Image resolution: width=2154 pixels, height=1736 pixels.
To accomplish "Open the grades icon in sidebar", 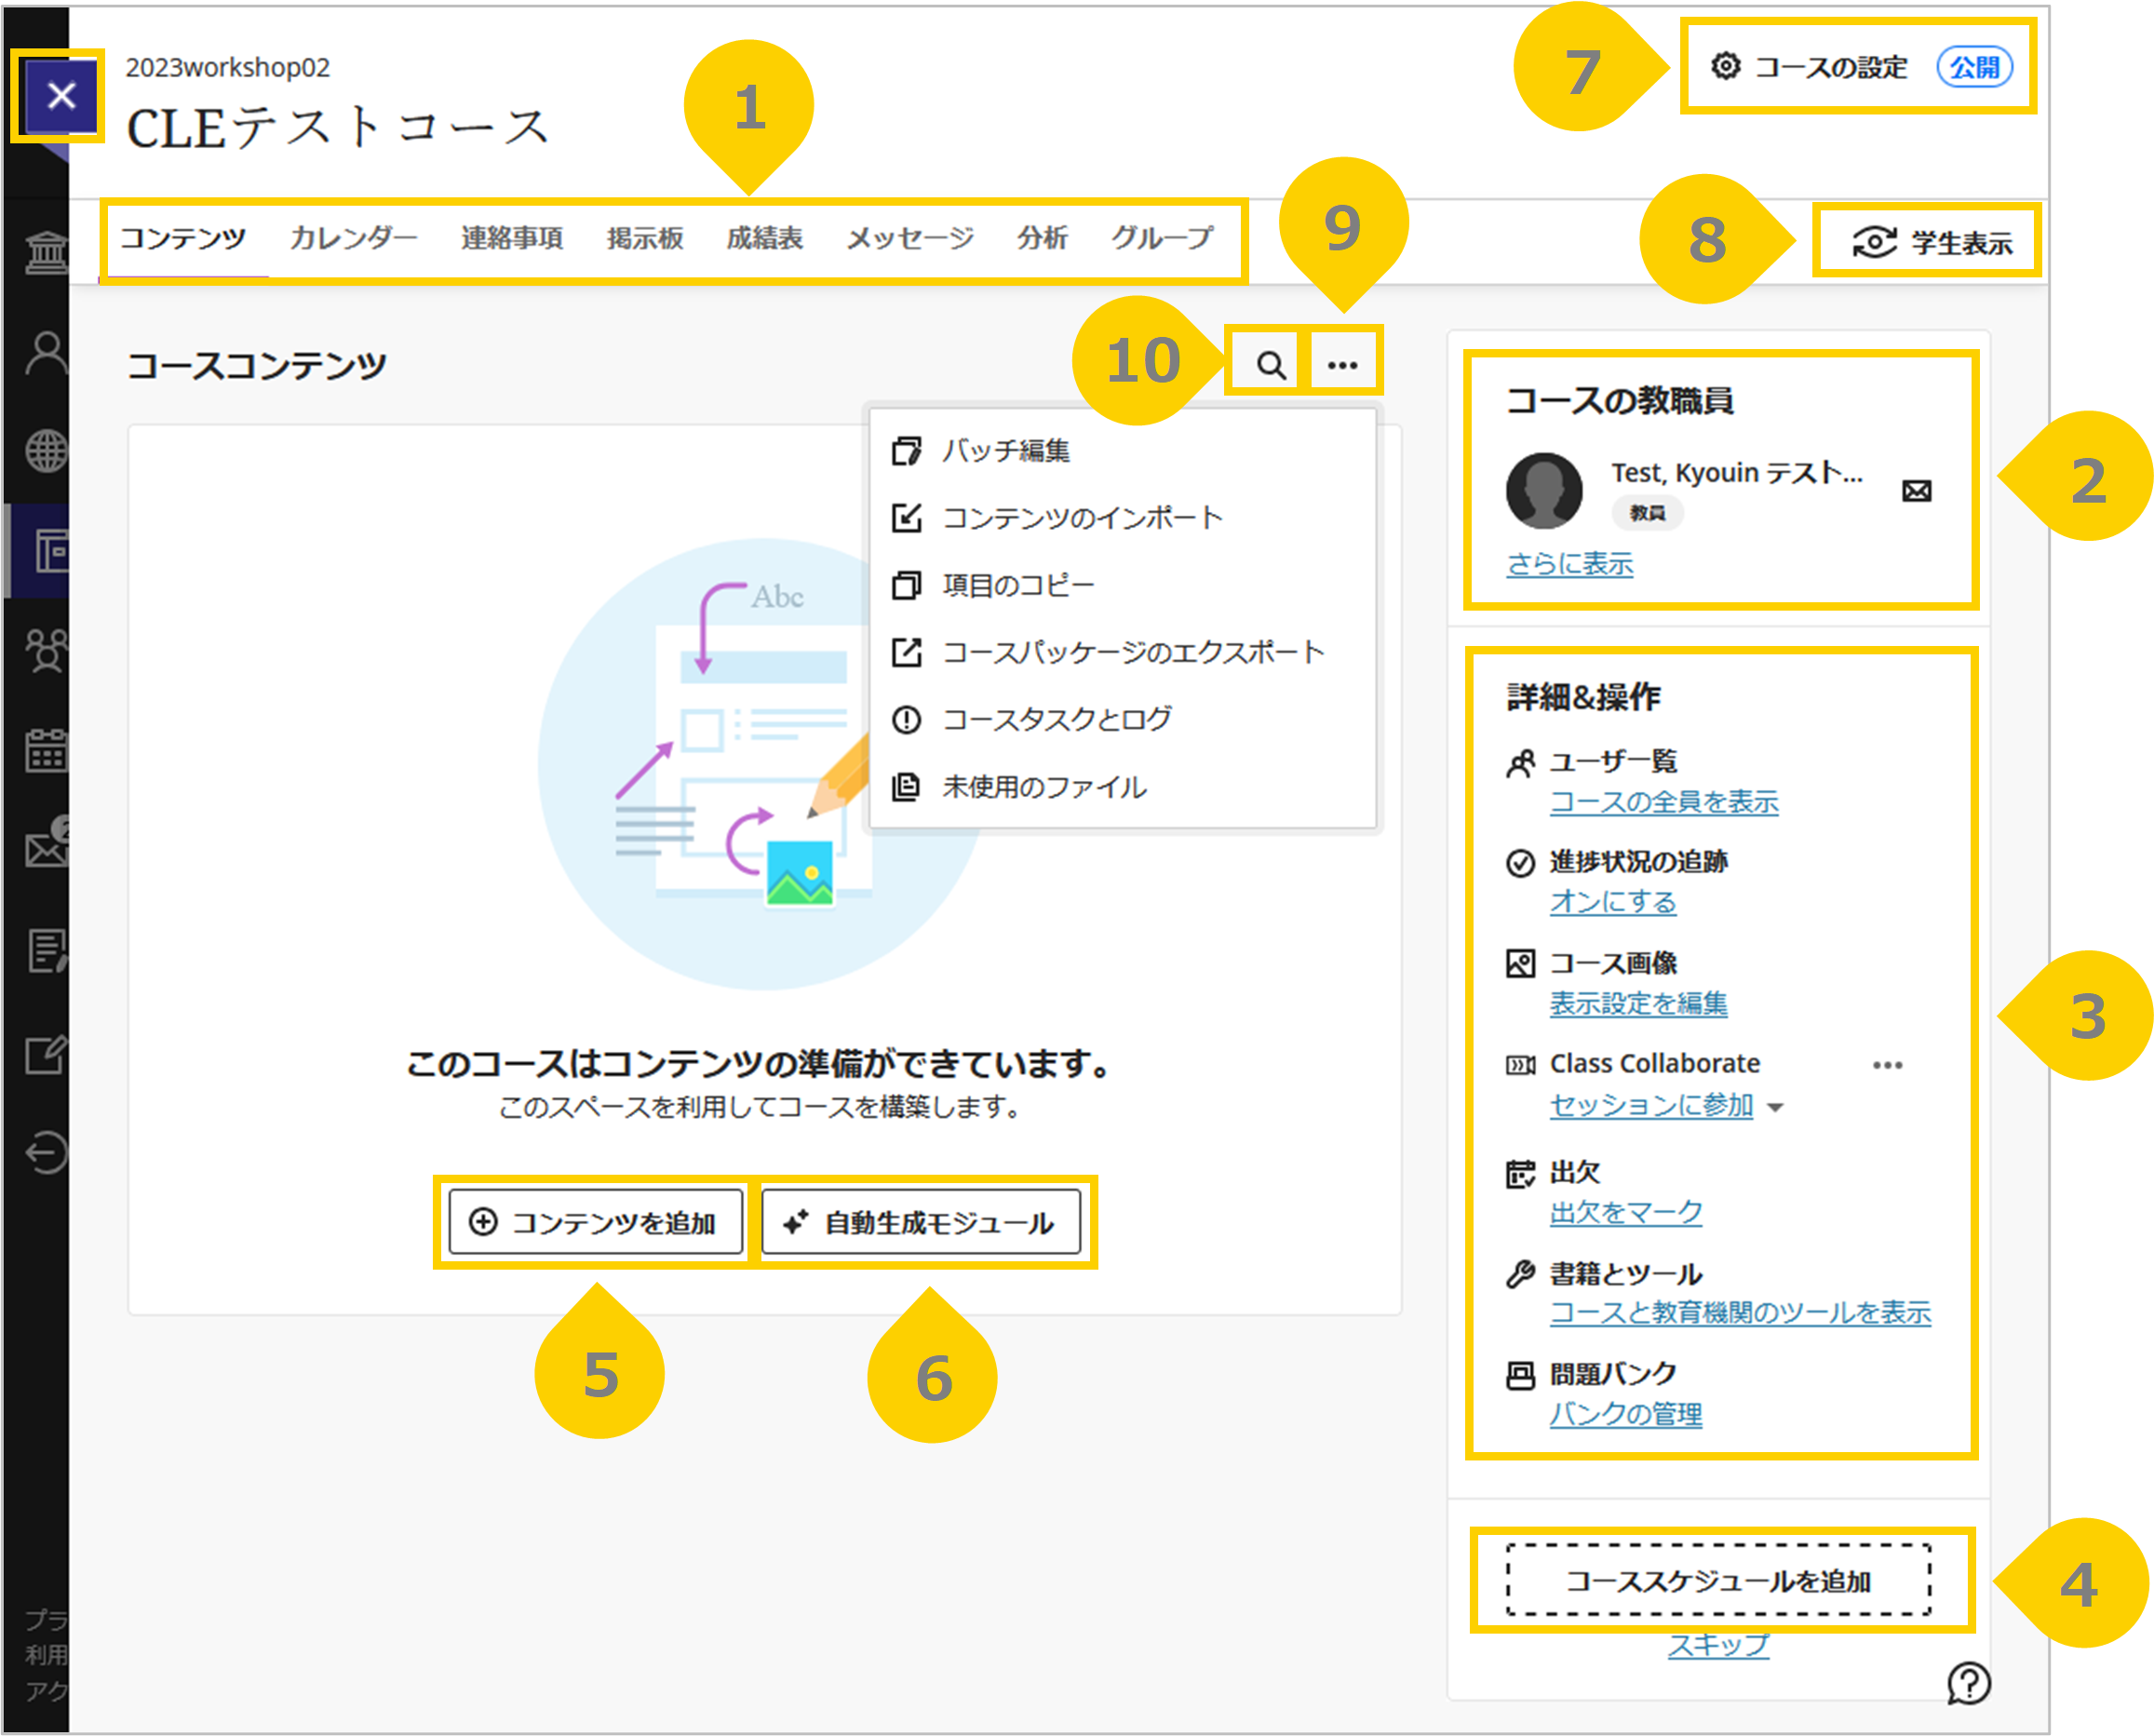I will pos(47,951).
